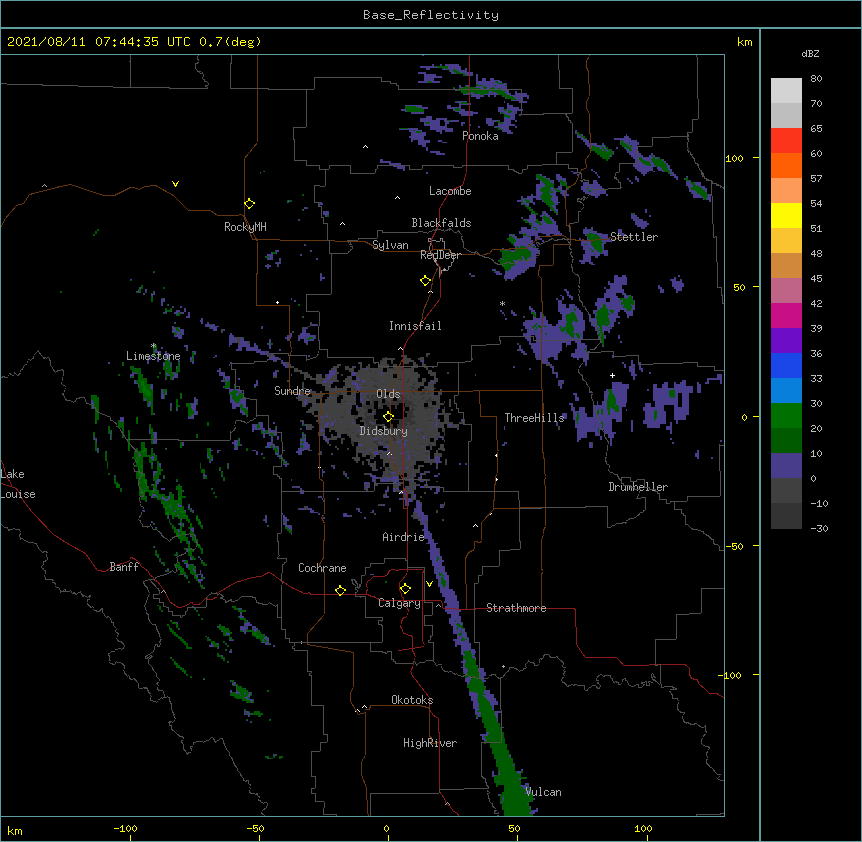This screenshot has width=862, height=842.
Task: Click the 0 tick on the bottom axis
Action: (x=386, y=829)
